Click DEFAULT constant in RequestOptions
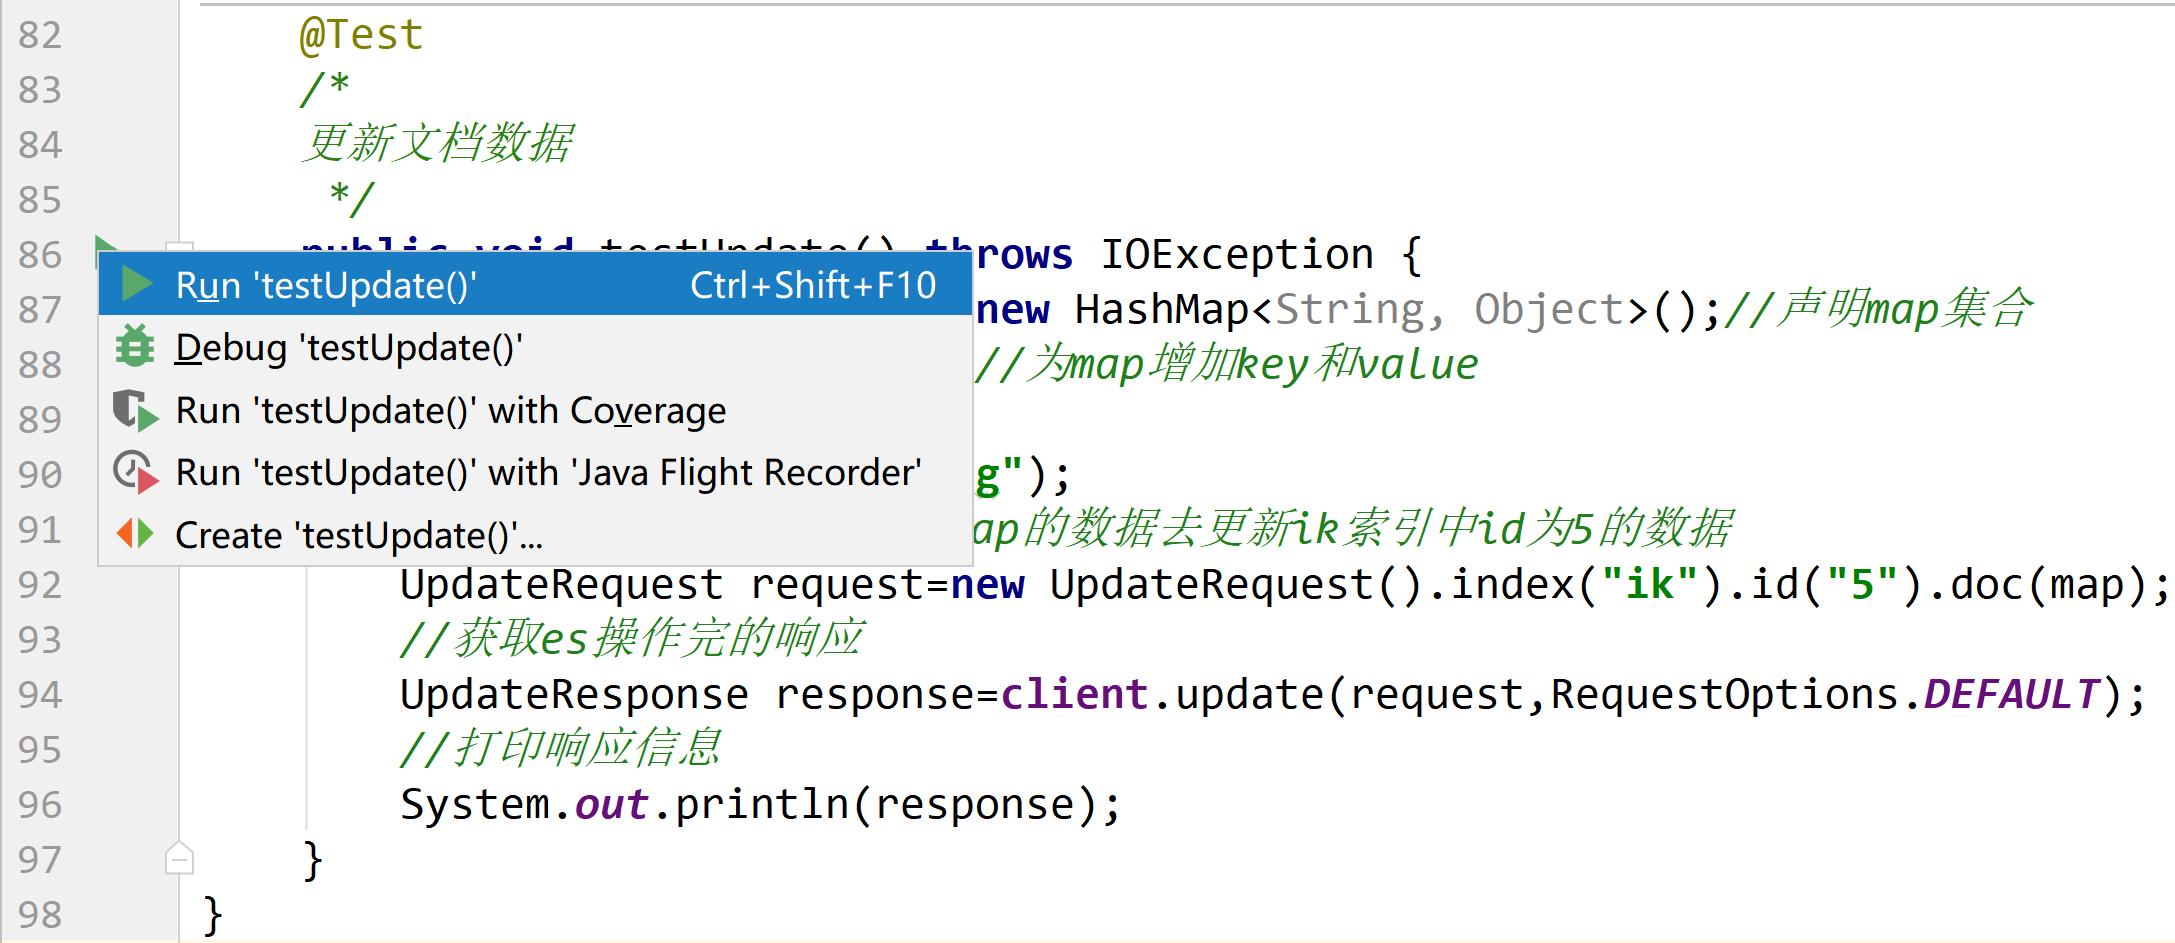Screen dimensions: 2175x943 coord(2011,694)
